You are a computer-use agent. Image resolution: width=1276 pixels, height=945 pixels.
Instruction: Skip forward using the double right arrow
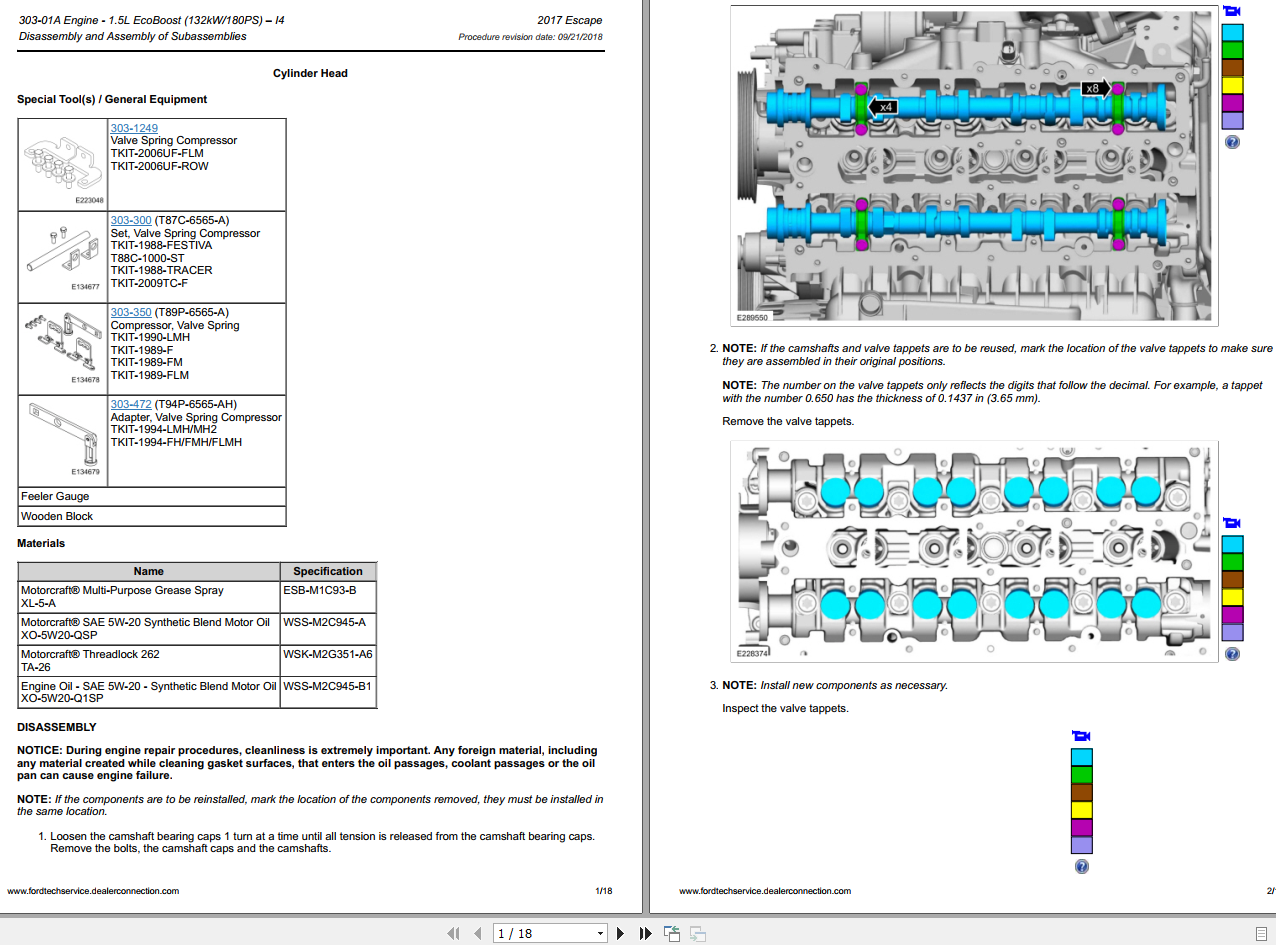[642, 932]
